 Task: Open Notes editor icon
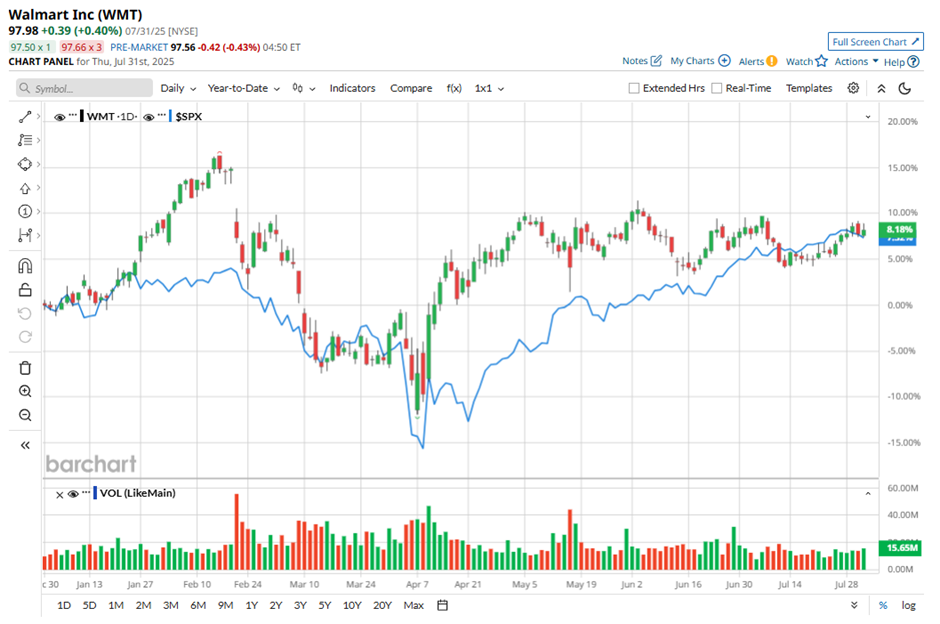click(656, 61)
